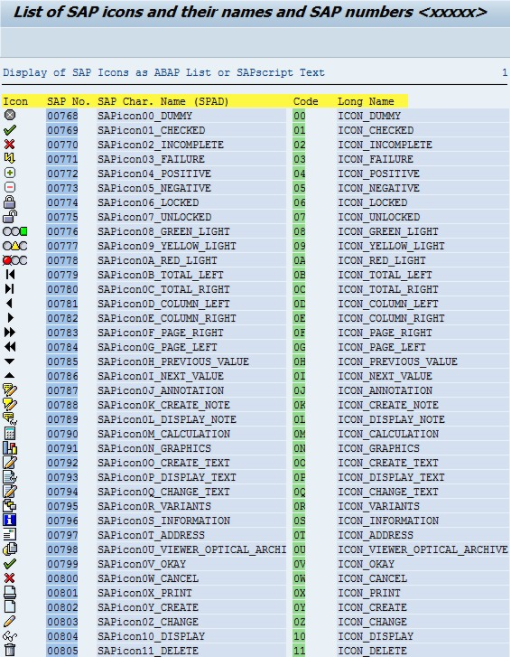Click the trash can delete icon
This screenshot has width=510, height=657.
pos(10,650)
